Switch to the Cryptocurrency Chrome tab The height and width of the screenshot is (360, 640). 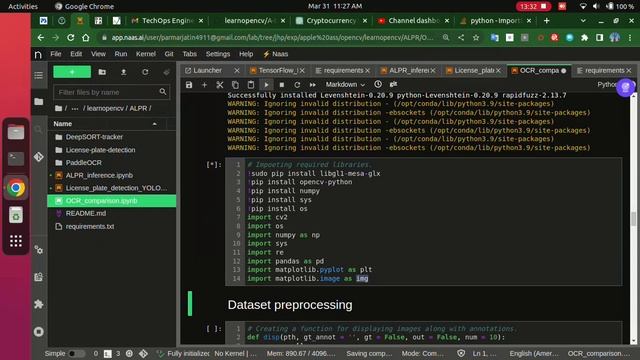331,20
